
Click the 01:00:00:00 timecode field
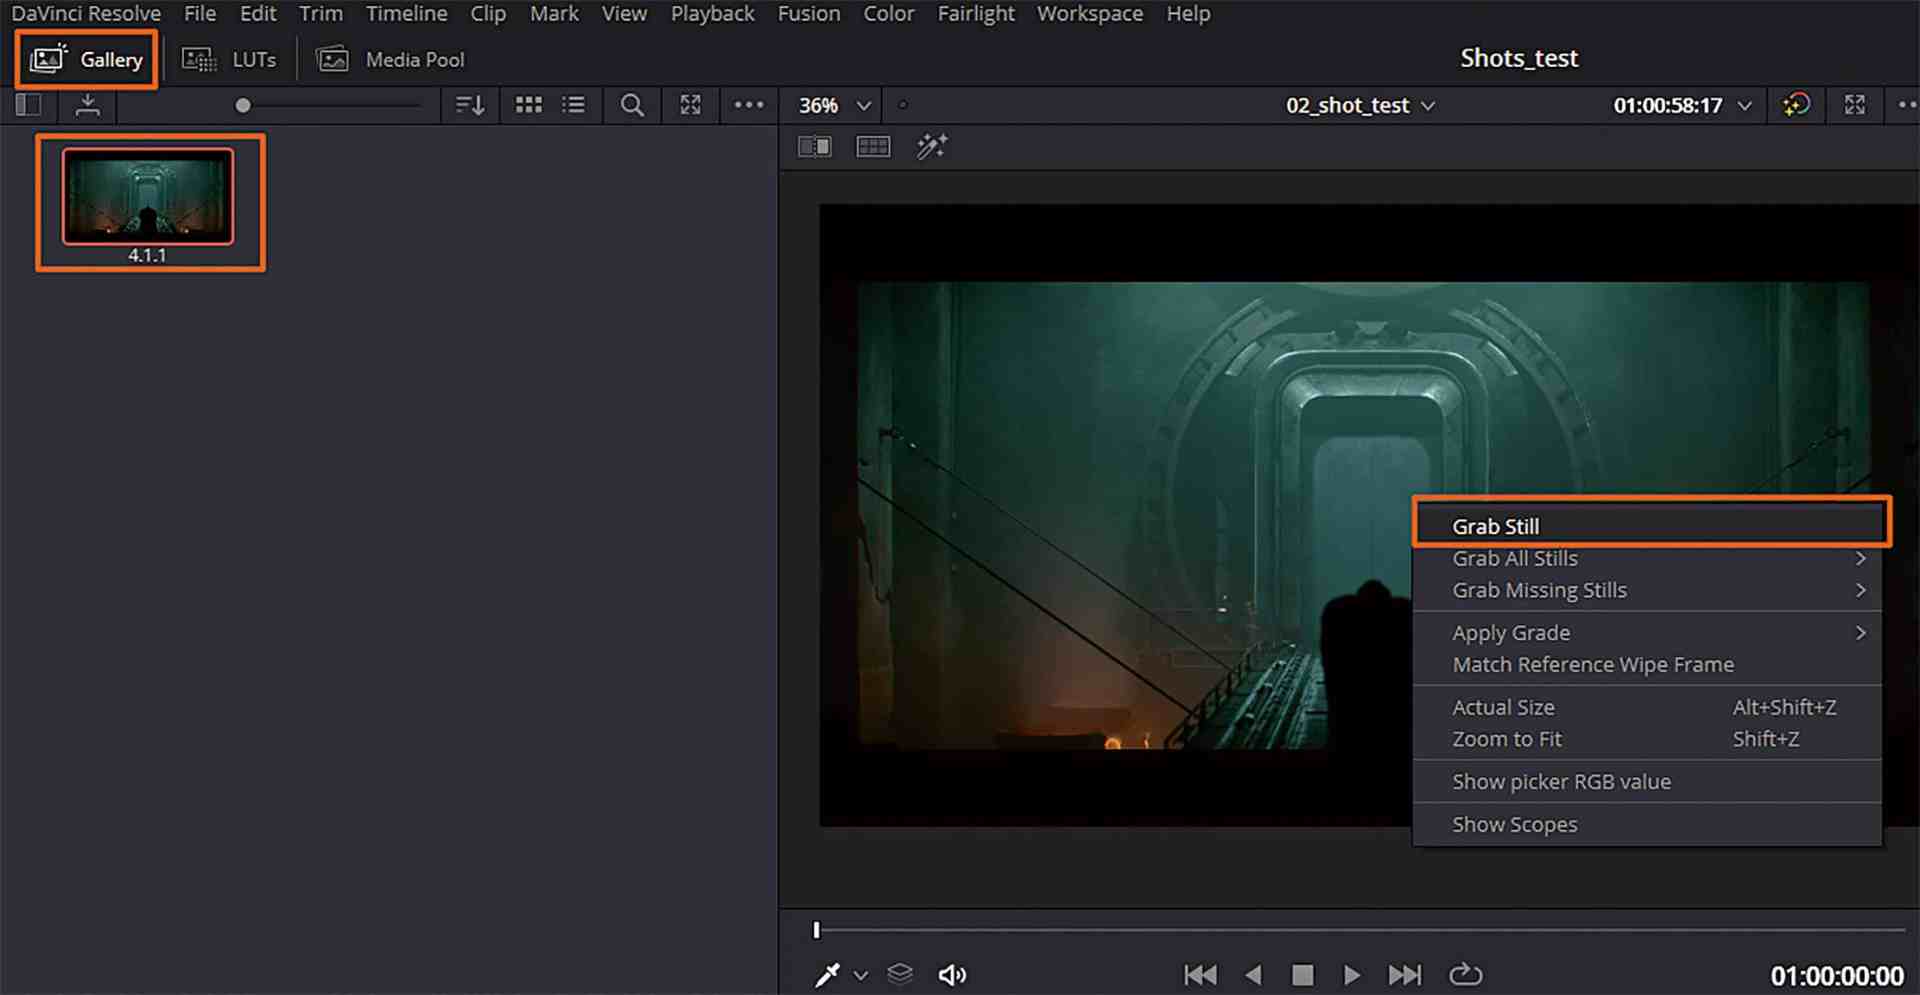coord(1837,976)
